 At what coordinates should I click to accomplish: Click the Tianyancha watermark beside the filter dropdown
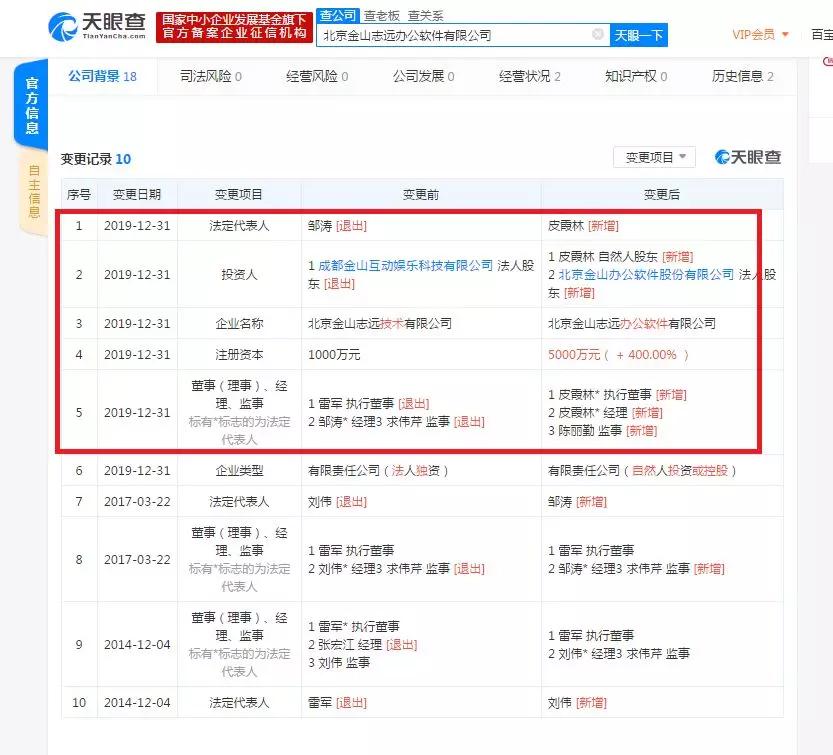tap(747, 158)
